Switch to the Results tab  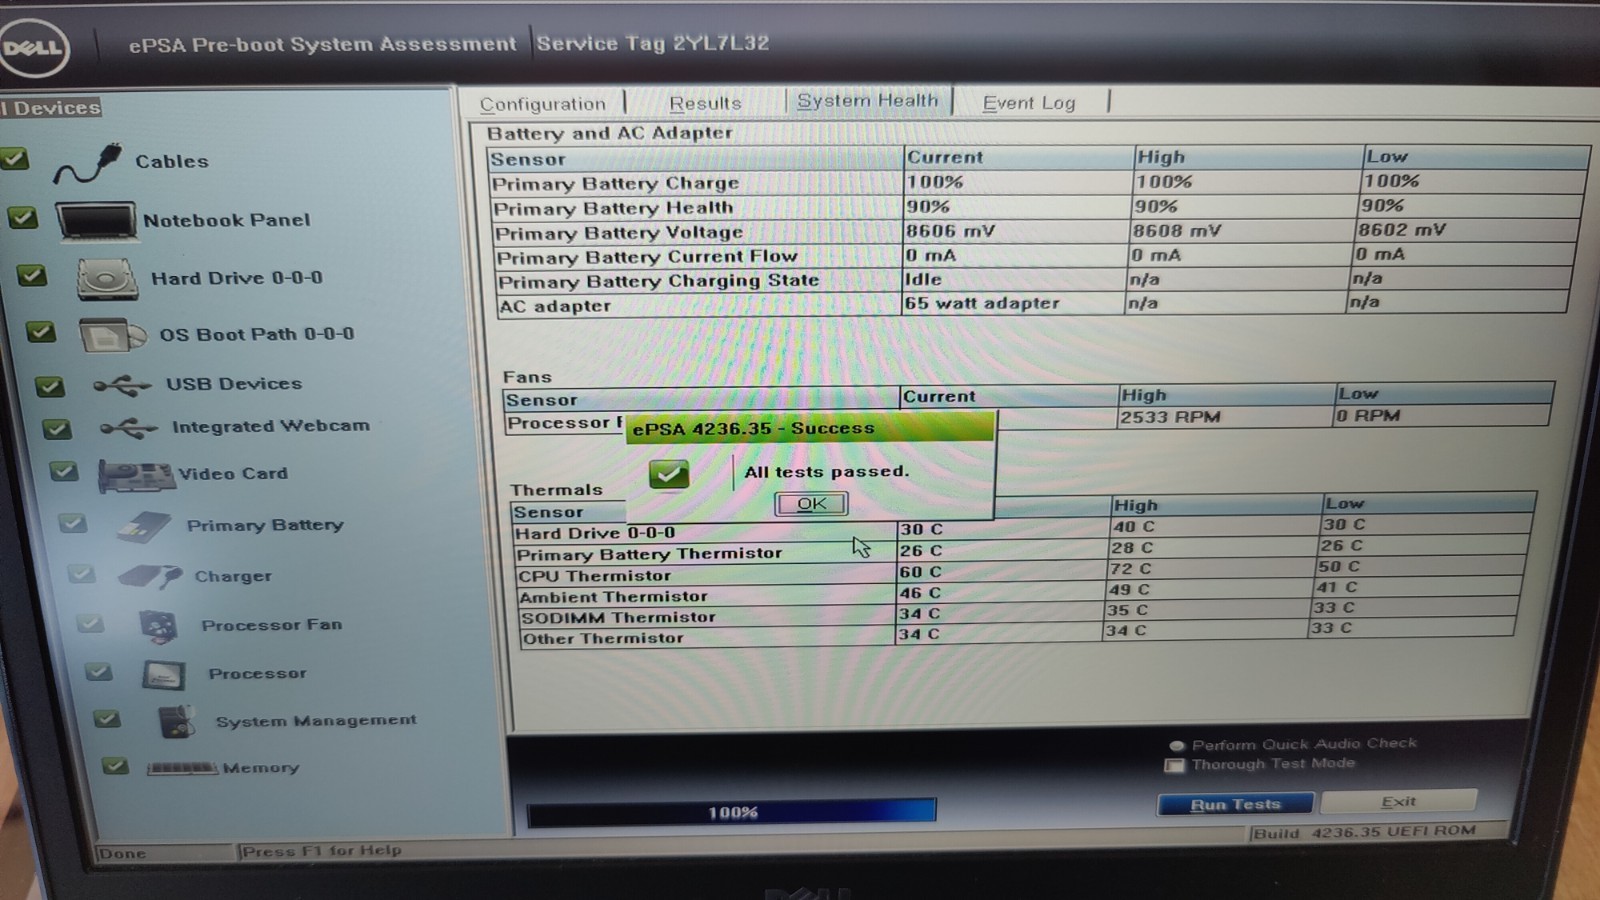click(705, 103)
